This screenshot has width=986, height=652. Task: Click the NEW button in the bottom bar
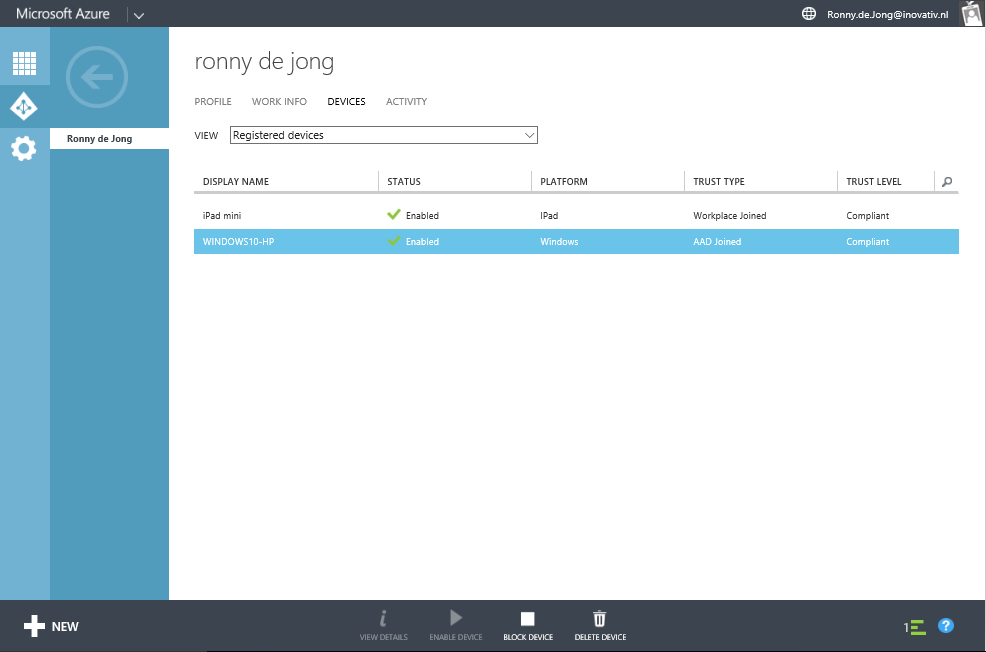[51, 626]
